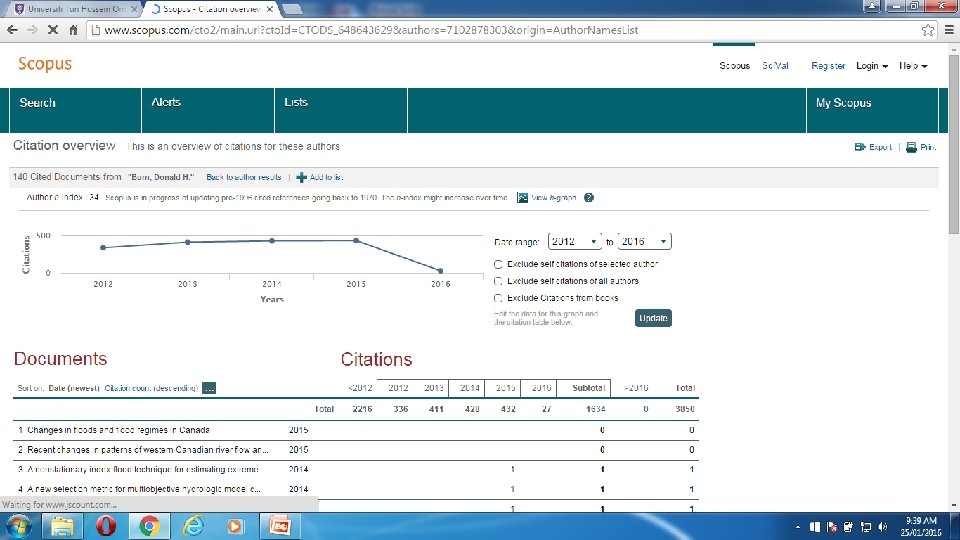
Task: Open the View h-graph icon
Action: pos(522,198)
